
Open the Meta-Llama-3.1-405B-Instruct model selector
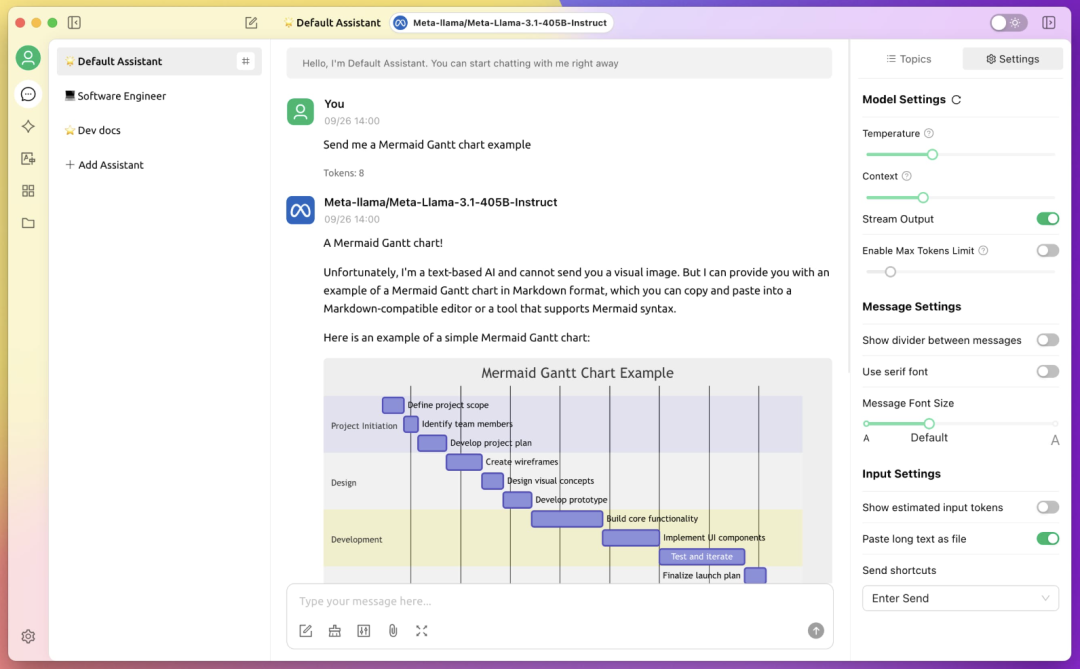tap(501, 23)
